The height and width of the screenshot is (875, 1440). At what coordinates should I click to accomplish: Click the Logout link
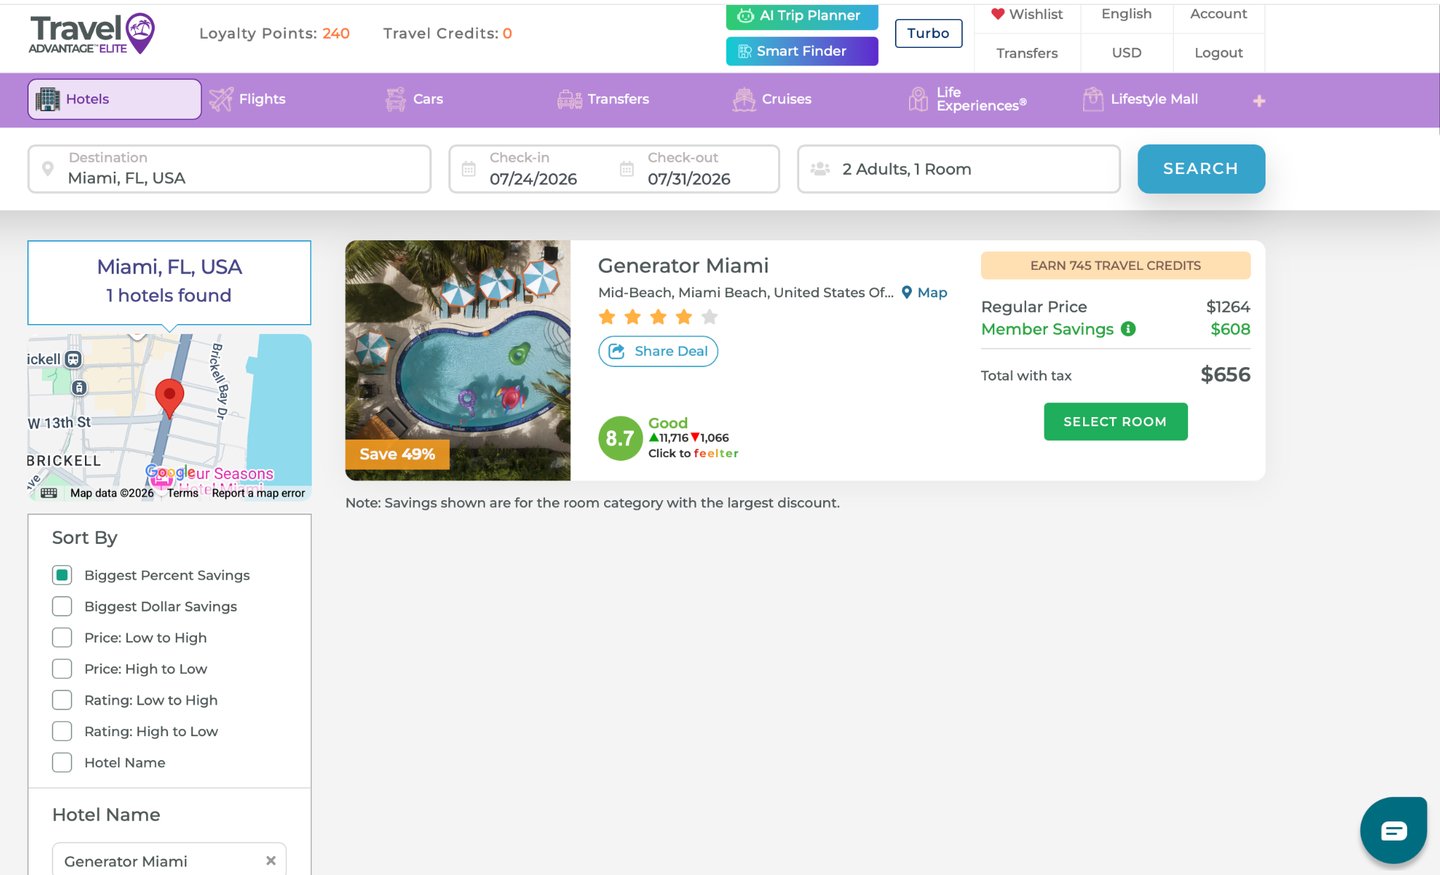click(x=1218, y=53)
